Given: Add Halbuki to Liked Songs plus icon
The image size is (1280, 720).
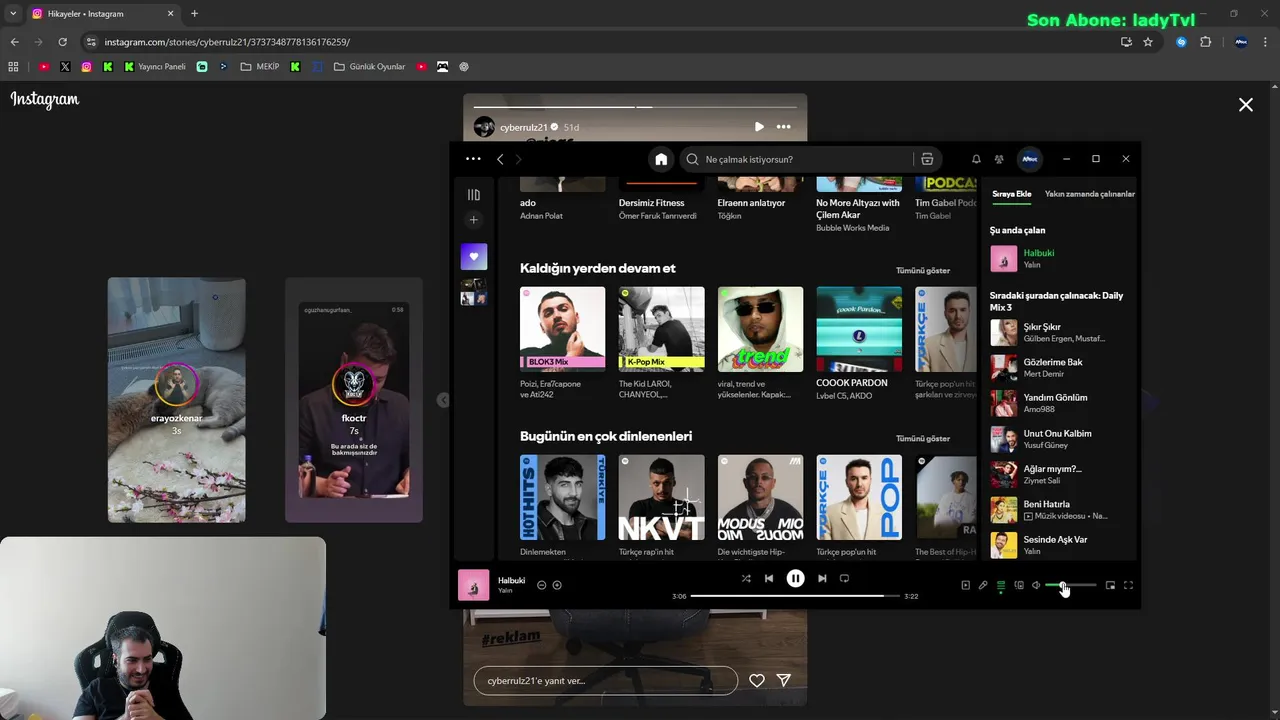Looking at the screenshot, I should [557, 585].
